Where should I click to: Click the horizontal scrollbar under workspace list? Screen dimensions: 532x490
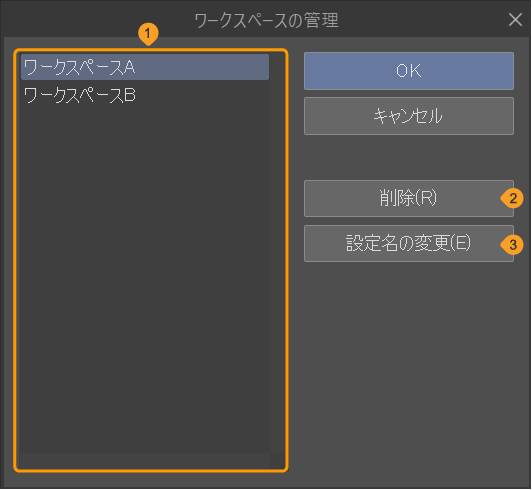[145, 460]
